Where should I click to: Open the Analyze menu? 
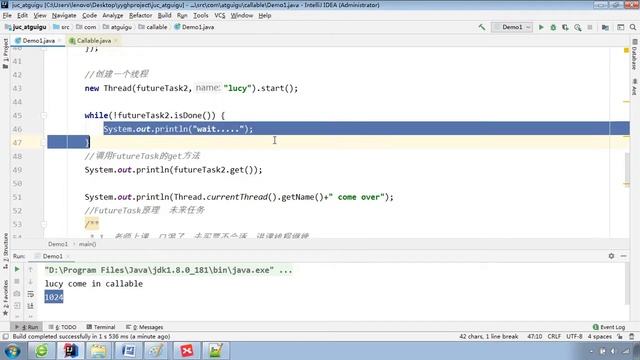pyautogui.click(x=113, y=15)
